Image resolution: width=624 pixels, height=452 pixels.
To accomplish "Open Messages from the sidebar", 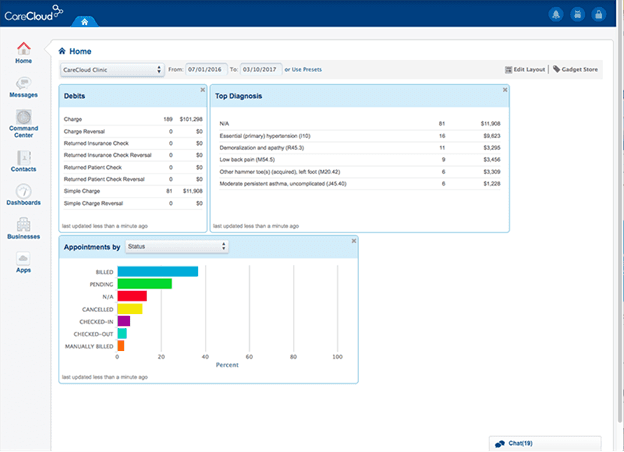I will coord(23,86).
